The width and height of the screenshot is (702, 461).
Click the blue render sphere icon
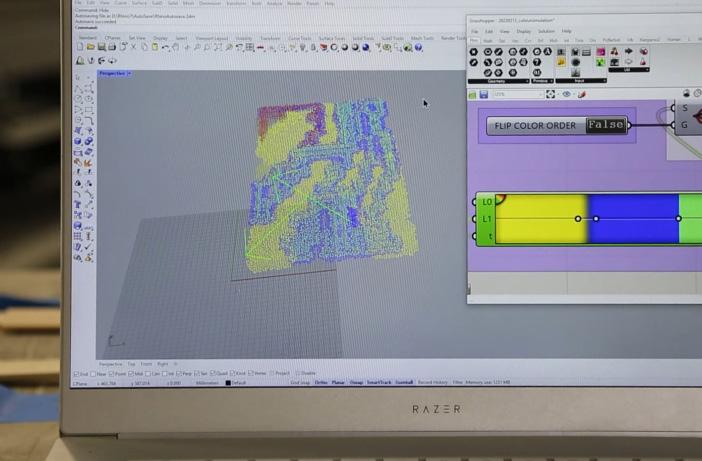tap(366, 47)
